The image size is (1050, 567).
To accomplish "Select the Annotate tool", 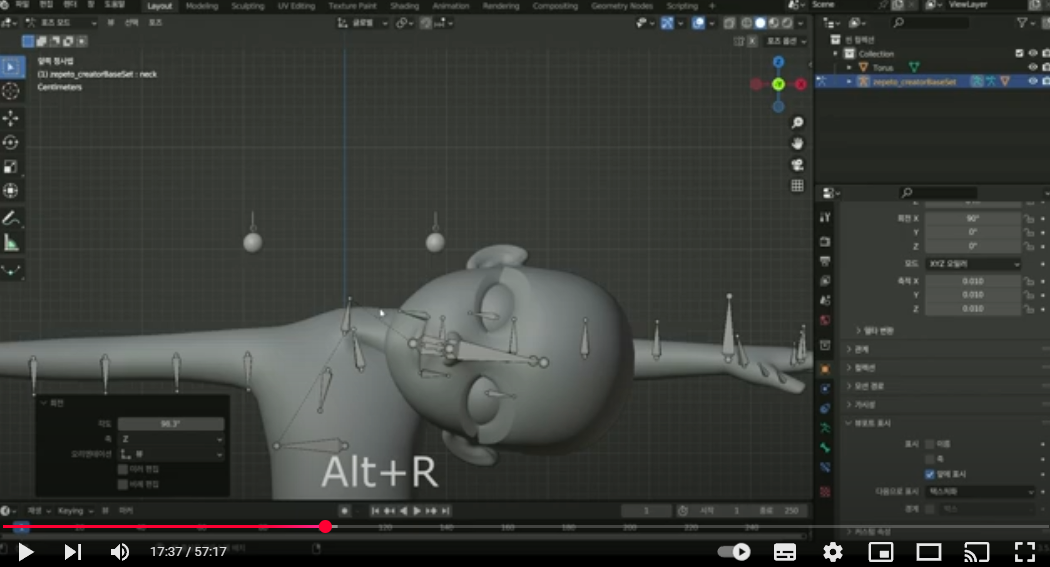I will (11, 218).
